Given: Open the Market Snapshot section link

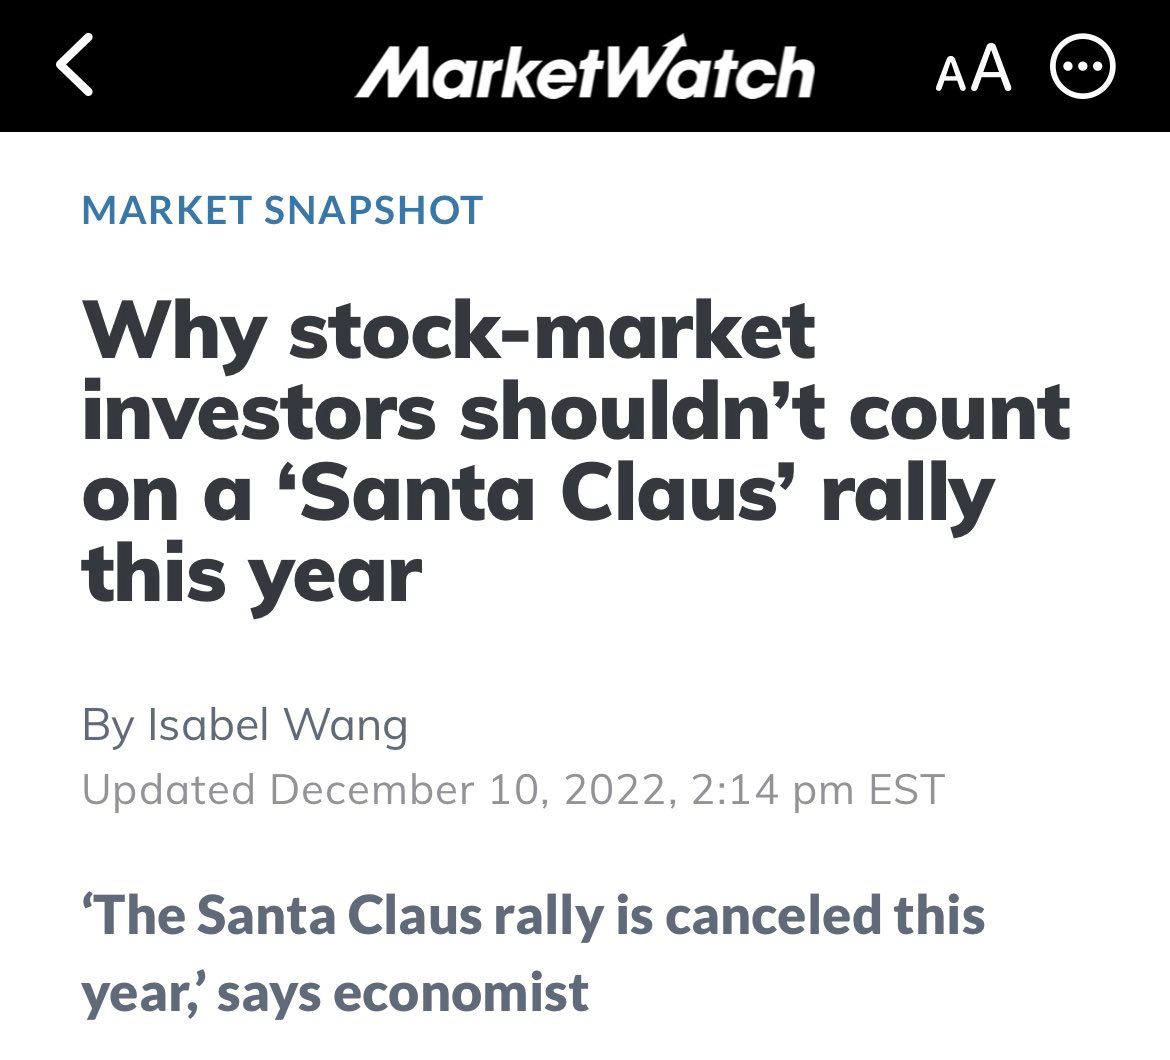Looking at the screenshot, I should pos(282,210).
